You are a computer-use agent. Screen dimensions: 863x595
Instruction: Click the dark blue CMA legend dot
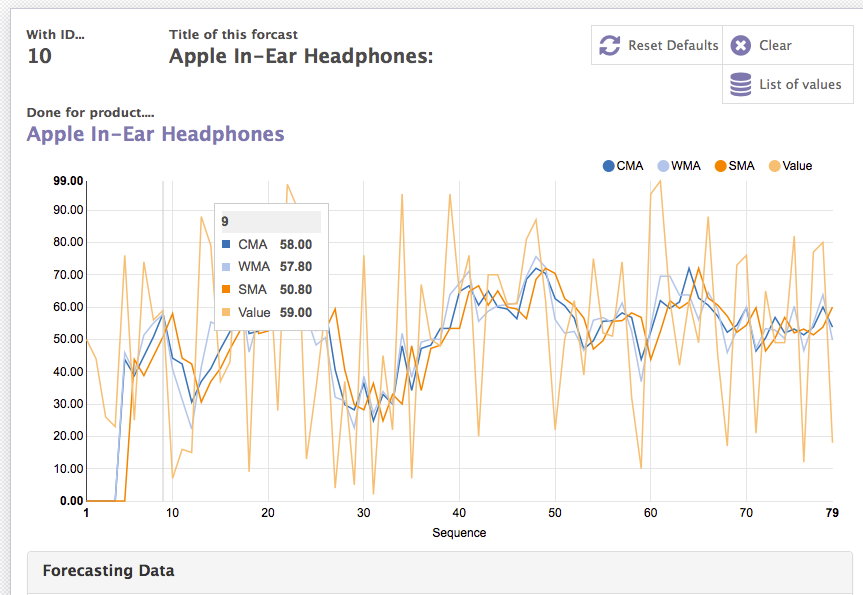coord(608,166)
